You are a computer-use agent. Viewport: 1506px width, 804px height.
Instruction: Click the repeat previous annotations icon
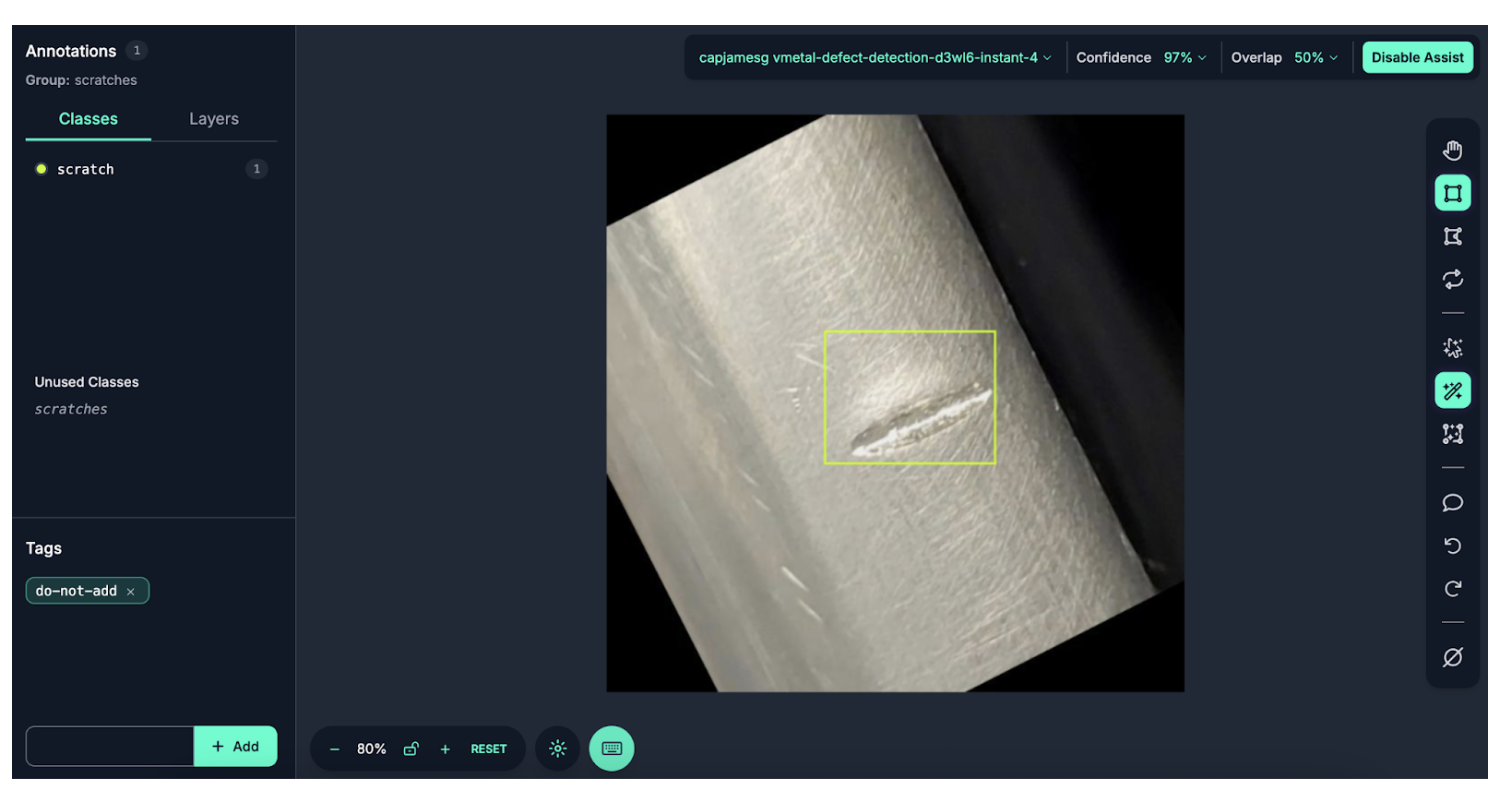pyautogui.click(x=1452, y=279)
